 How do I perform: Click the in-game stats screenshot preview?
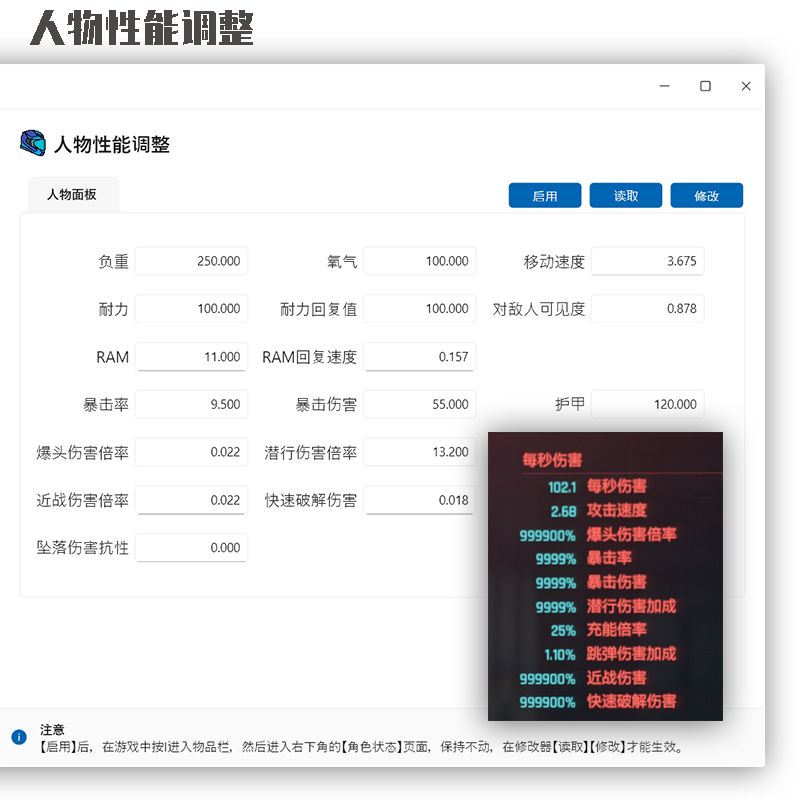605,575
